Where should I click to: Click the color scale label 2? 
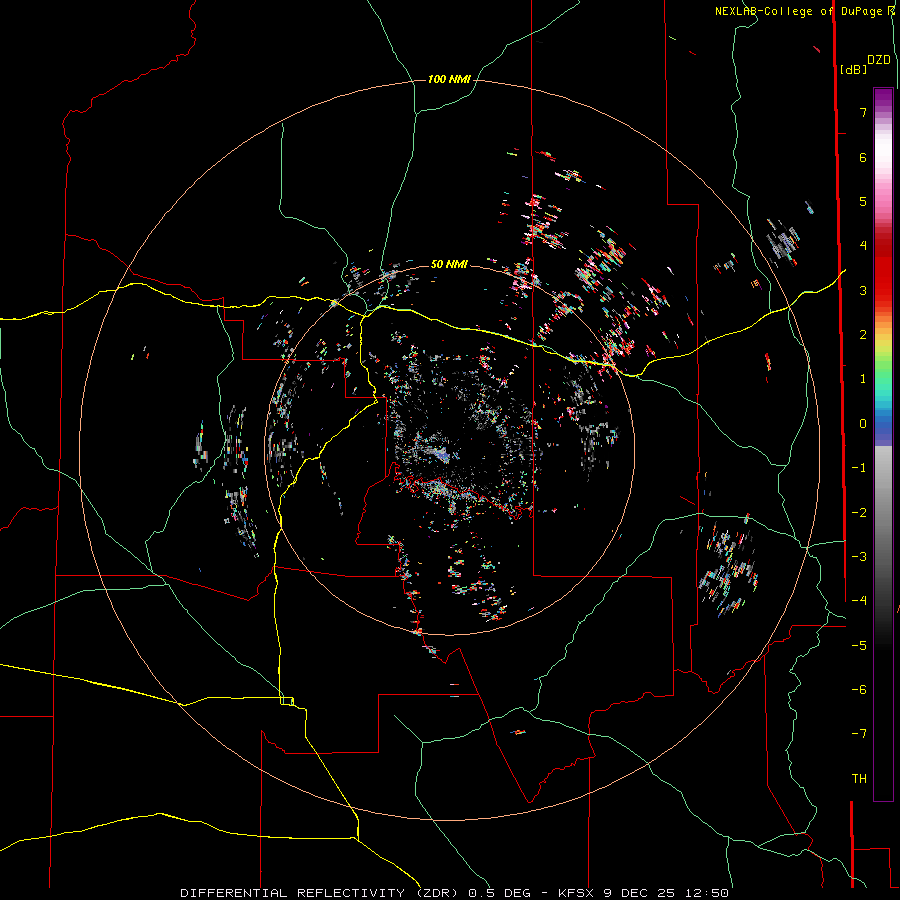click(x=863, y=335)
